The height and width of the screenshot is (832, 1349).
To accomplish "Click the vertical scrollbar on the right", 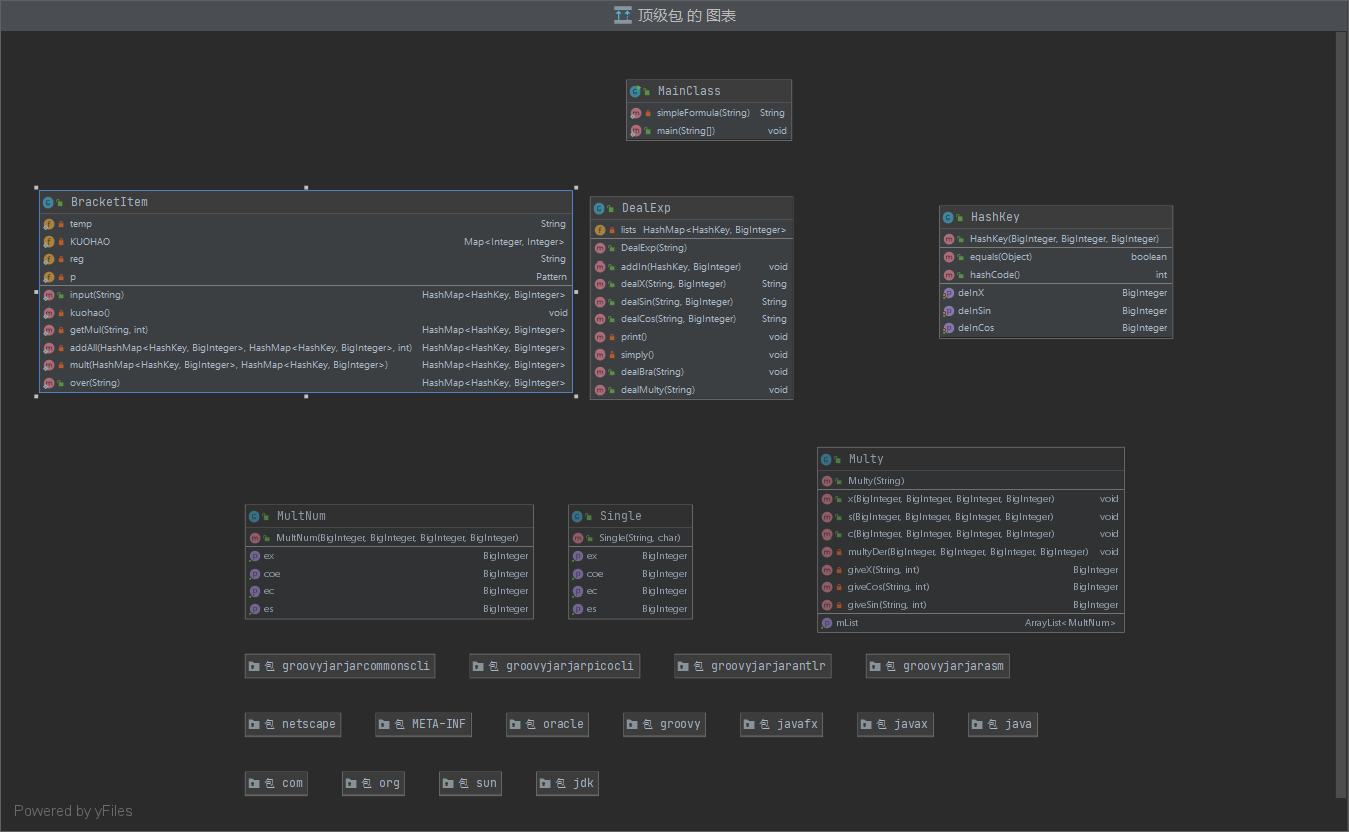I will [1342, 415].
